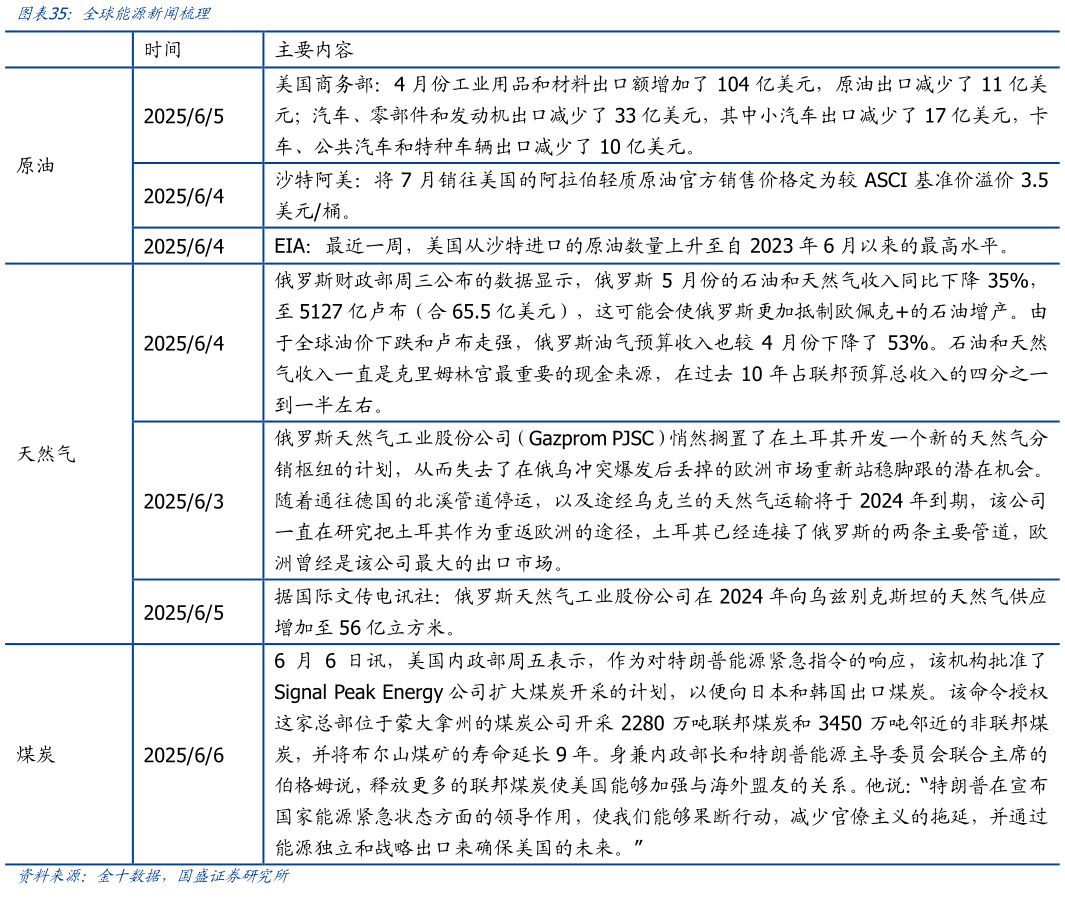
Task: Select the "时间" column header
Action: 163,49
